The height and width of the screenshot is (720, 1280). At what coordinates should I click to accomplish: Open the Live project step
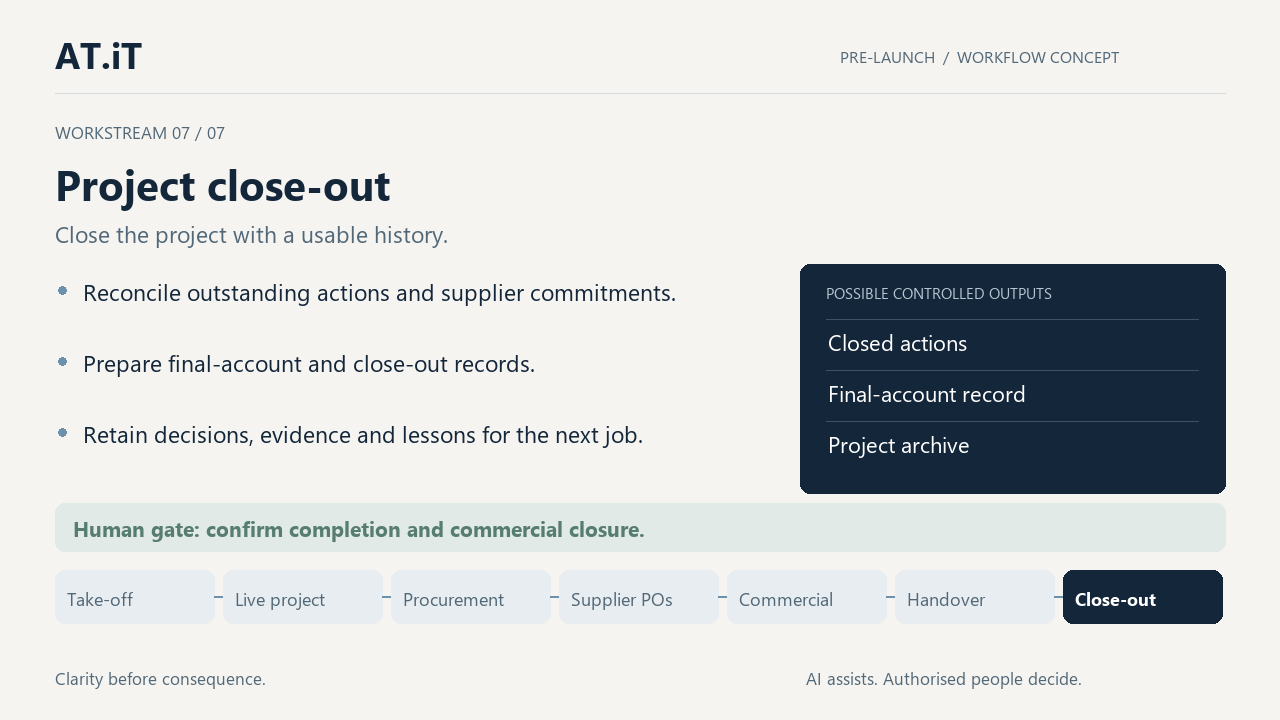pos(303,597)
